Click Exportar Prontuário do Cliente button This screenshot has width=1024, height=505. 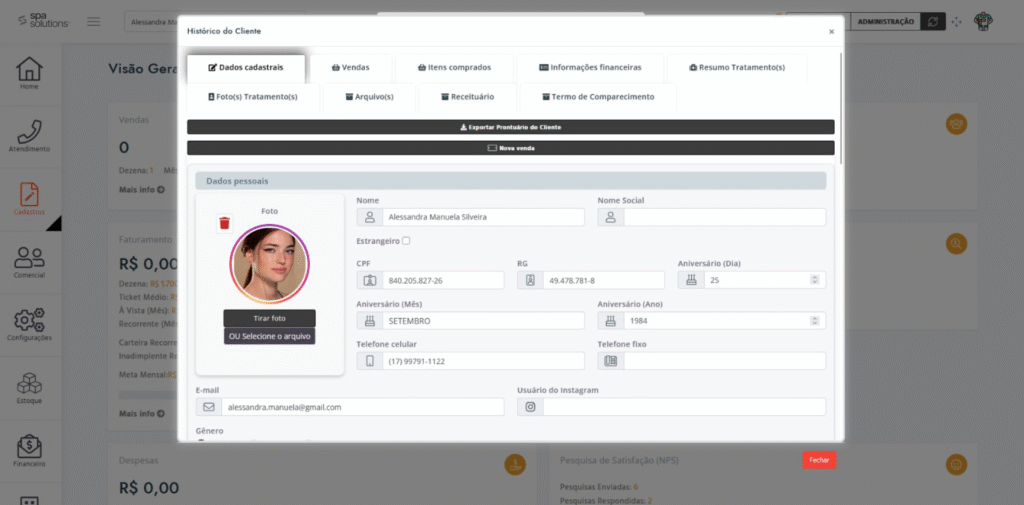coord(510,128)
